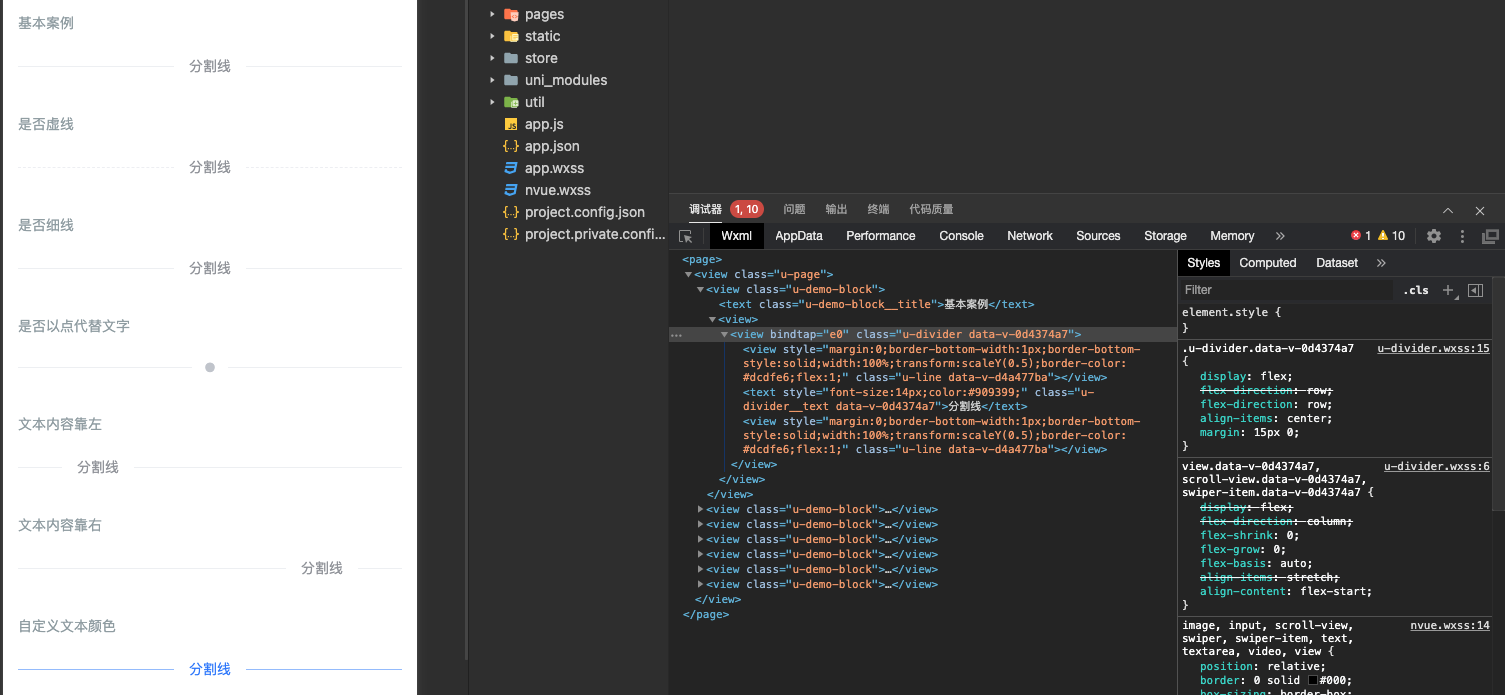
Task: Click the yellow warning triangle count
Action: (1385, 236)
